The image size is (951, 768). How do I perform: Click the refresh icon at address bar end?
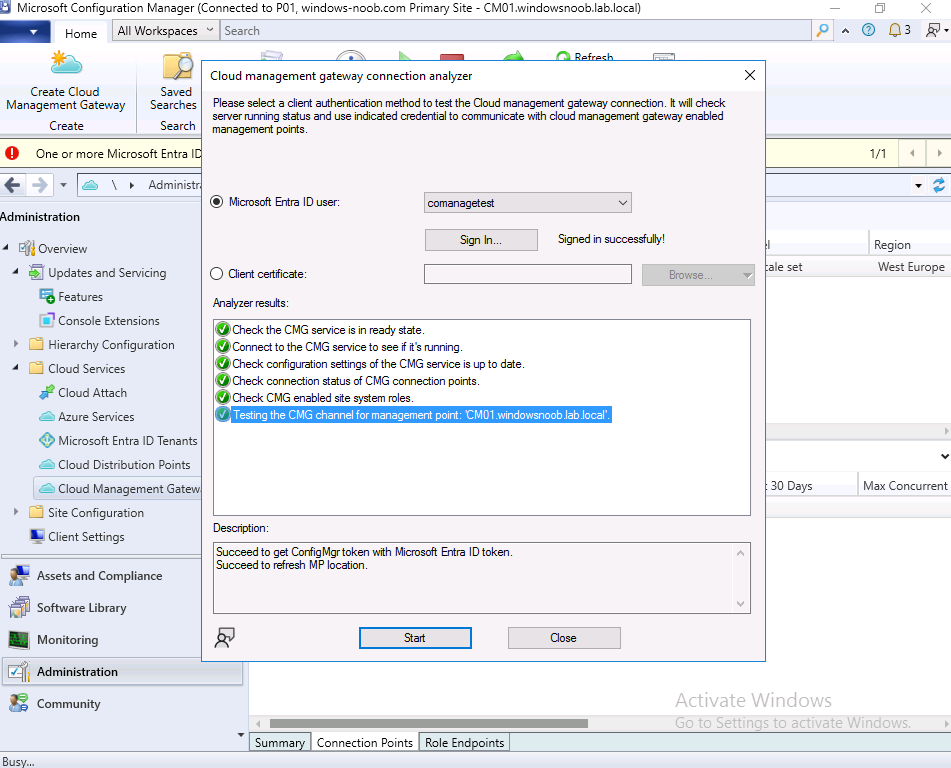pos(938,185)
